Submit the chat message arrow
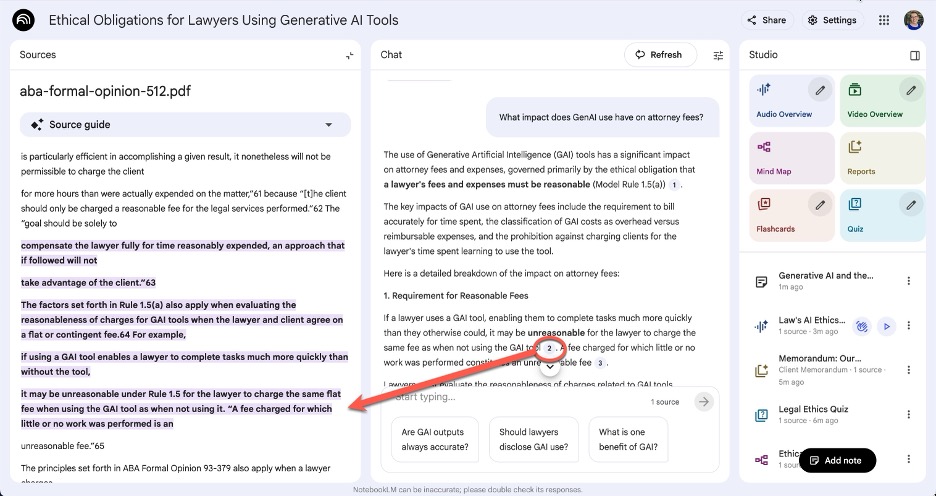This screenshot has width=936, height=496. click(x=704, y=401)
